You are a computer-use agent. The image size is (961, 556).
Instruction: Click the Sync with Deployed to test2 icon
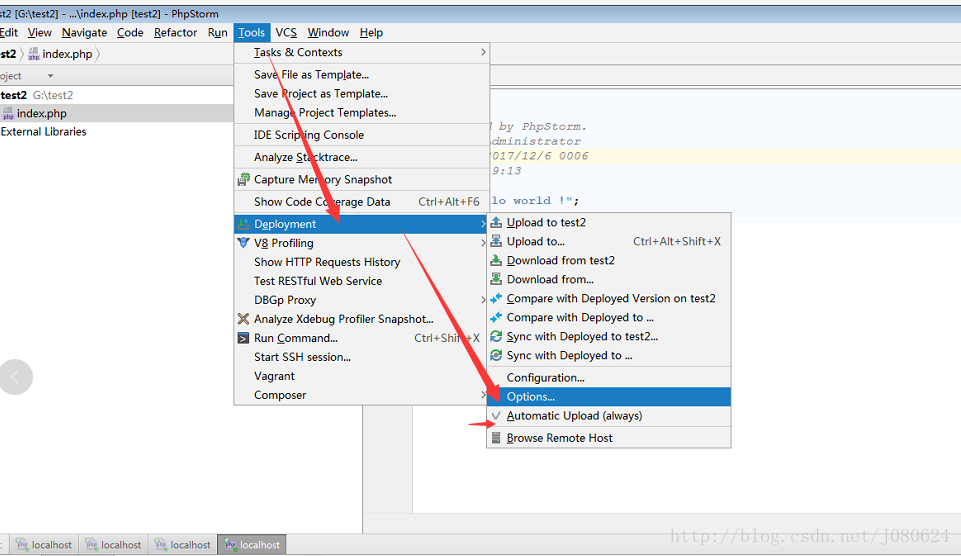[496, 336]
